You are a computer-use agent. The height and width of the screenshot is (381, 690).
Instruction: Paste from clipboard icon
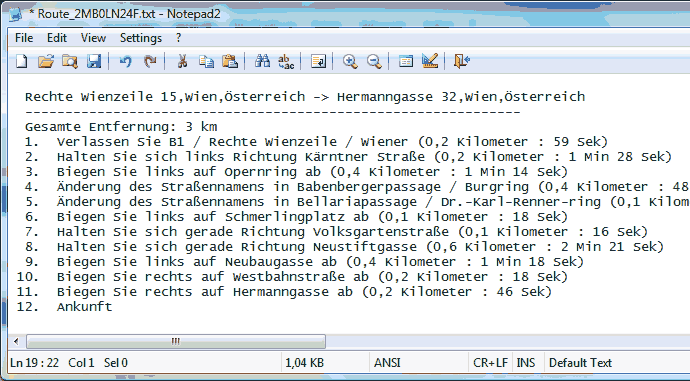coord(230,61)
